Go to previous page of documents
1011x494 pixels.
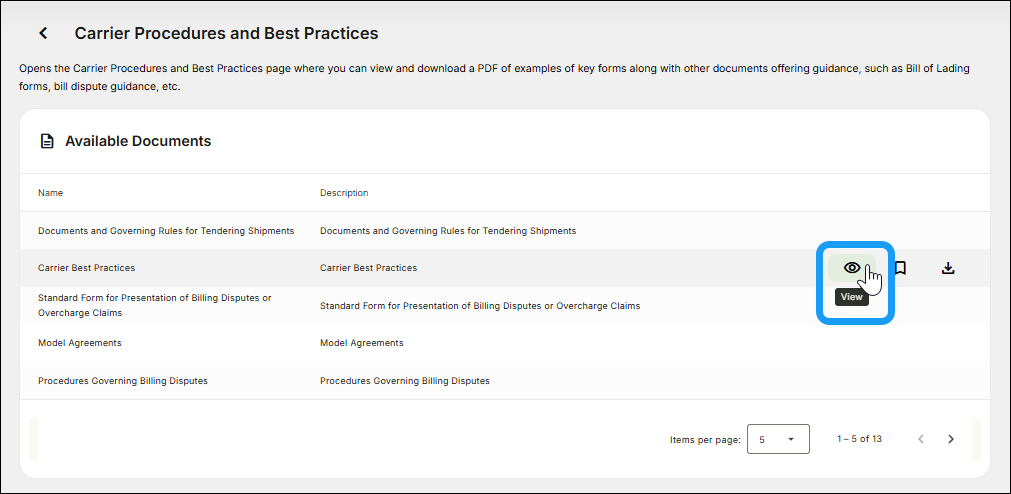(921, 439)
